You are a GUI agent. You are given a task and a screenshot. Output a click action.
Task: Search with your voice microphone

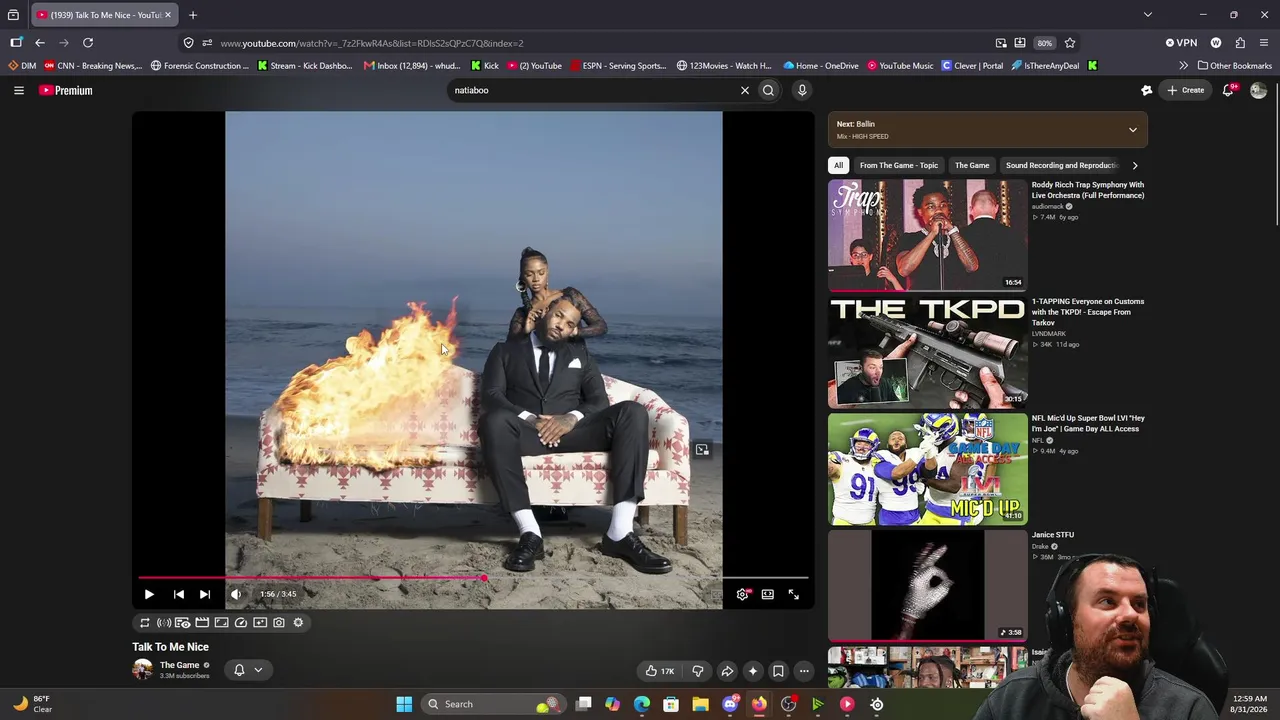(802, 90)
